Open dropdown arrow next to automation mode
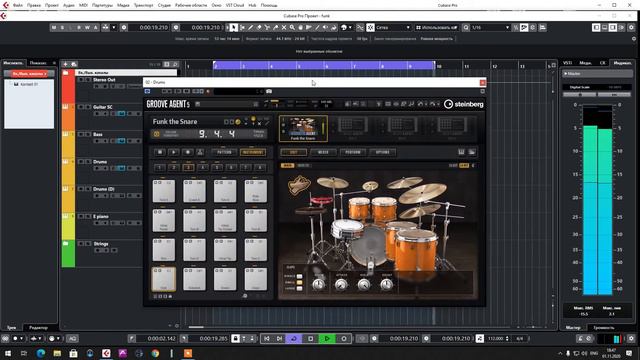Image resolution: width=640 pixels, height=360 pixels. click(x=114, y=27)
